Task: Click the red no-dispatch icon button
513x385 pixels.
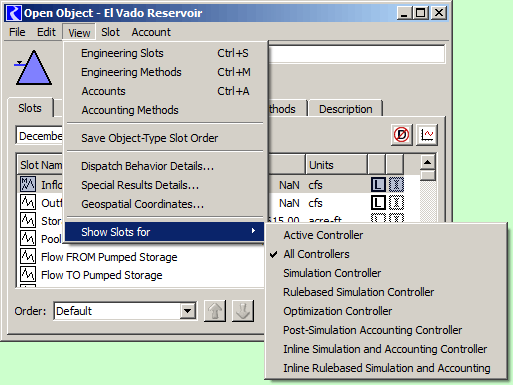Action: pos(402,135)
